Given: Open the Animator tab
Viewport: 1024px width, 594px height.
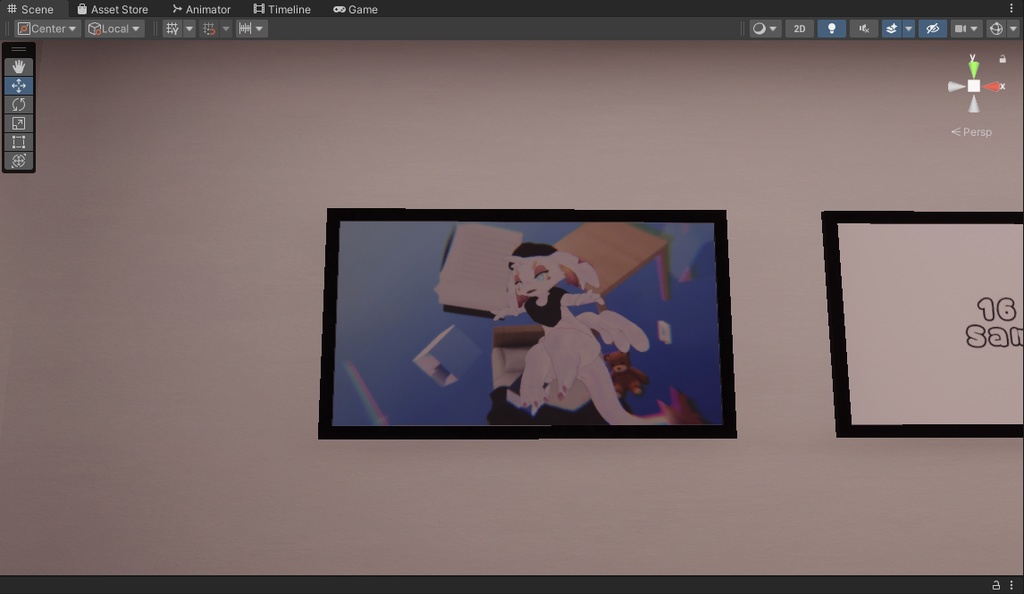Looking at the screenshot, I should click(x=201, y=9).
